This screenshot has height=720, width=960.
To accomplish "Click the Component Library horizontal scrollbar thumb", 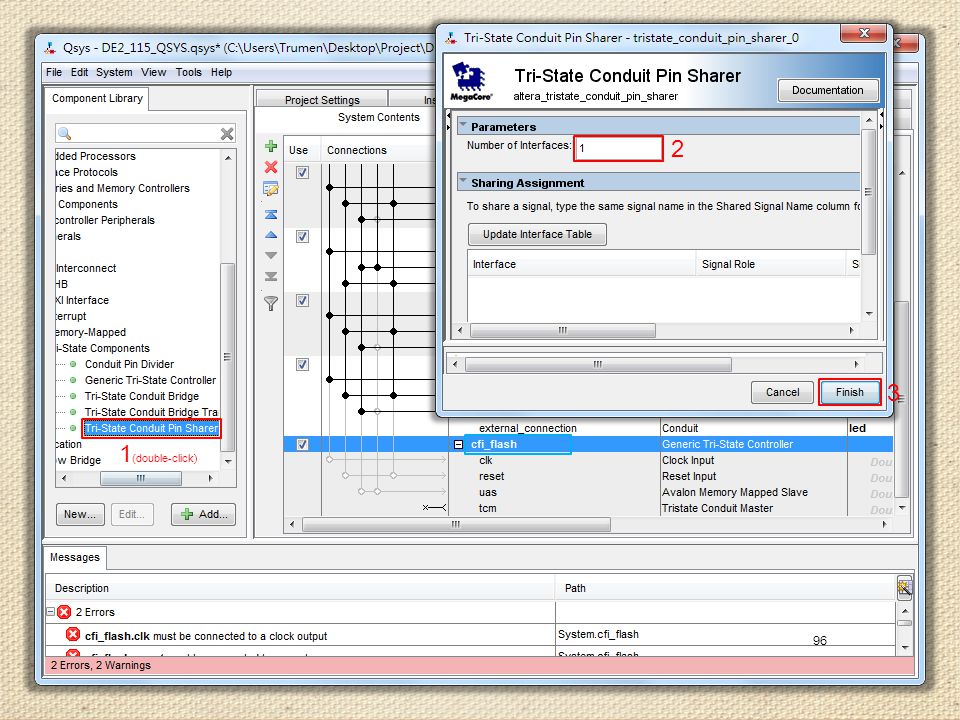I will pos(141,478).
